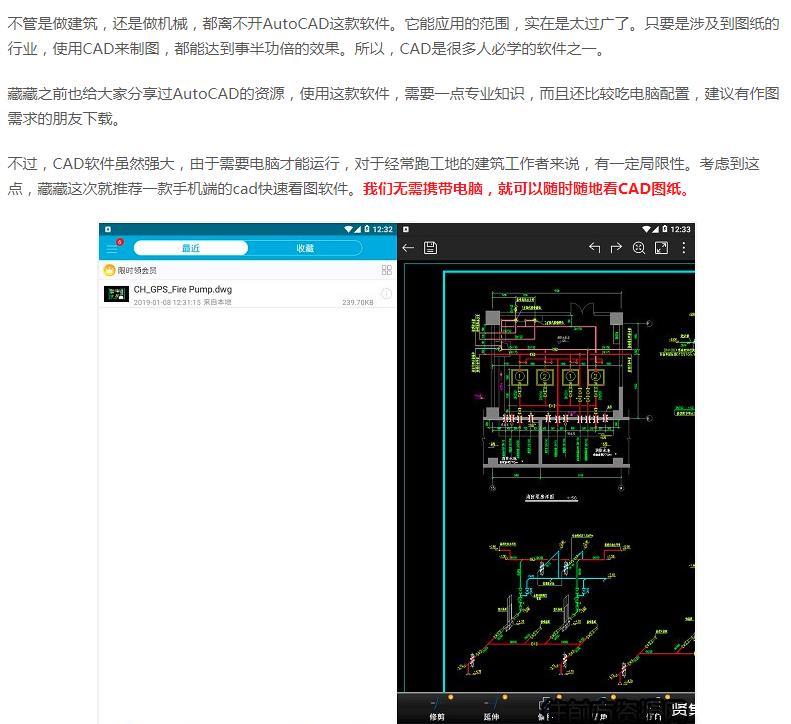The width and height of the screenshot is (791, 724).
Task: Tap the 限时领会员 crown icon
Action: [109, 270]
